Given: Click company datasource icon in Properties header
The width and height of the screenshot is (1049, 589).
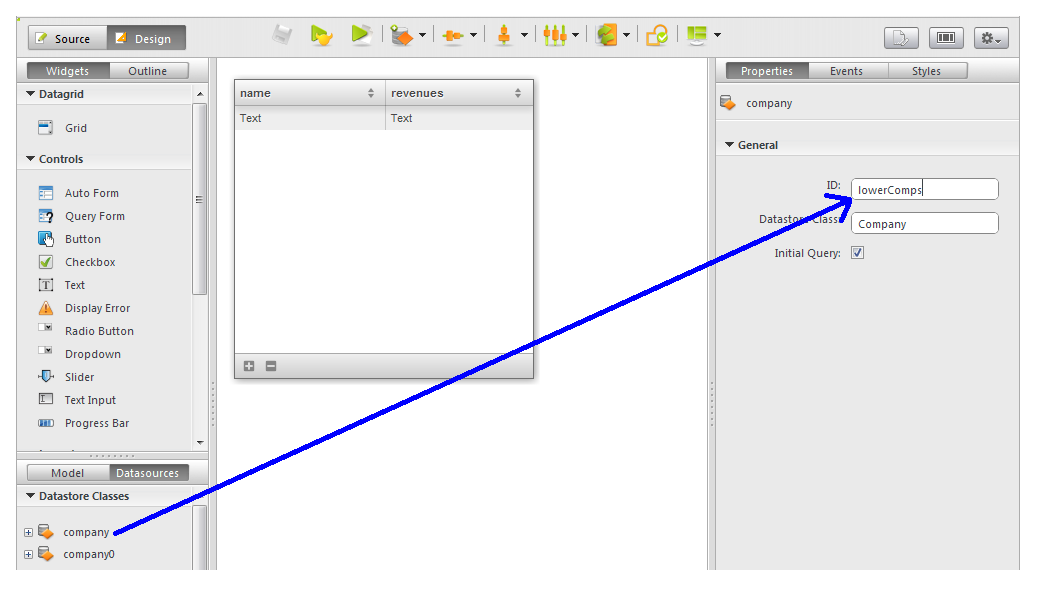Looking at the screenshot, I should click(x=728, y=103).
